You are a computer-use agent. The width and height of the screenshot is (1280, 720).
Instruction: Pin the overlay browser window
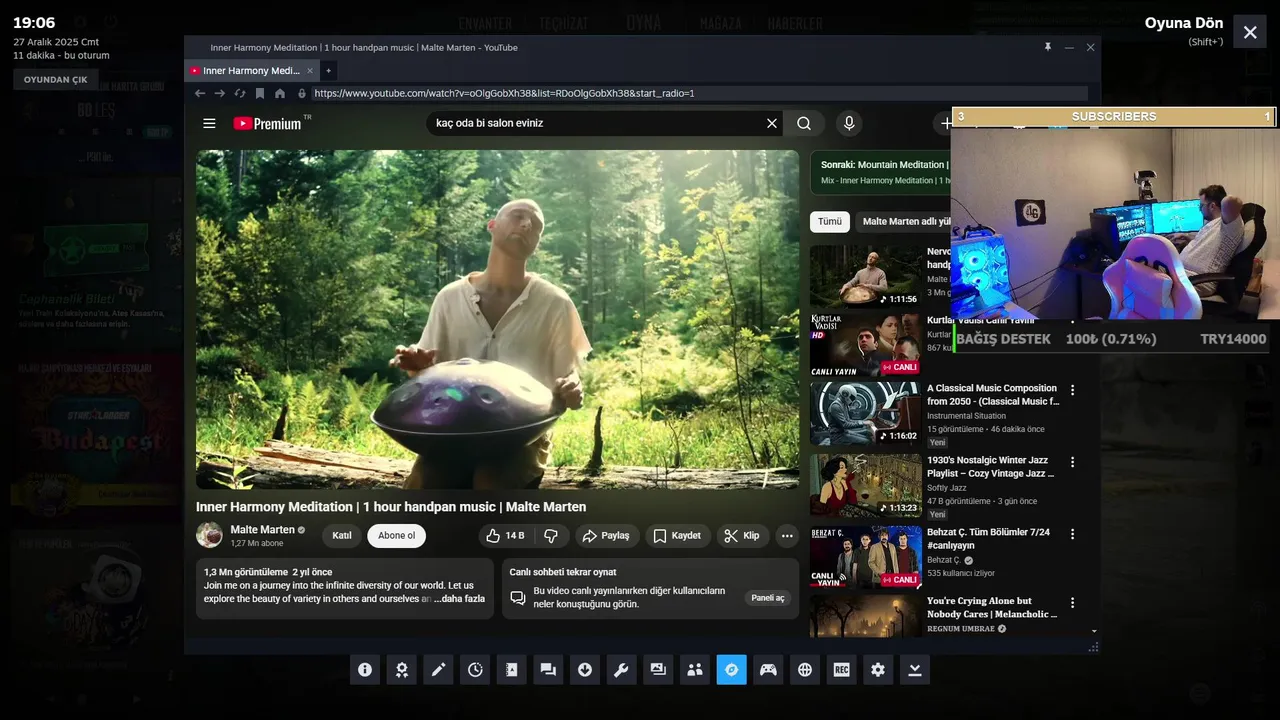pyautogui.click(x=1048, y=47)
